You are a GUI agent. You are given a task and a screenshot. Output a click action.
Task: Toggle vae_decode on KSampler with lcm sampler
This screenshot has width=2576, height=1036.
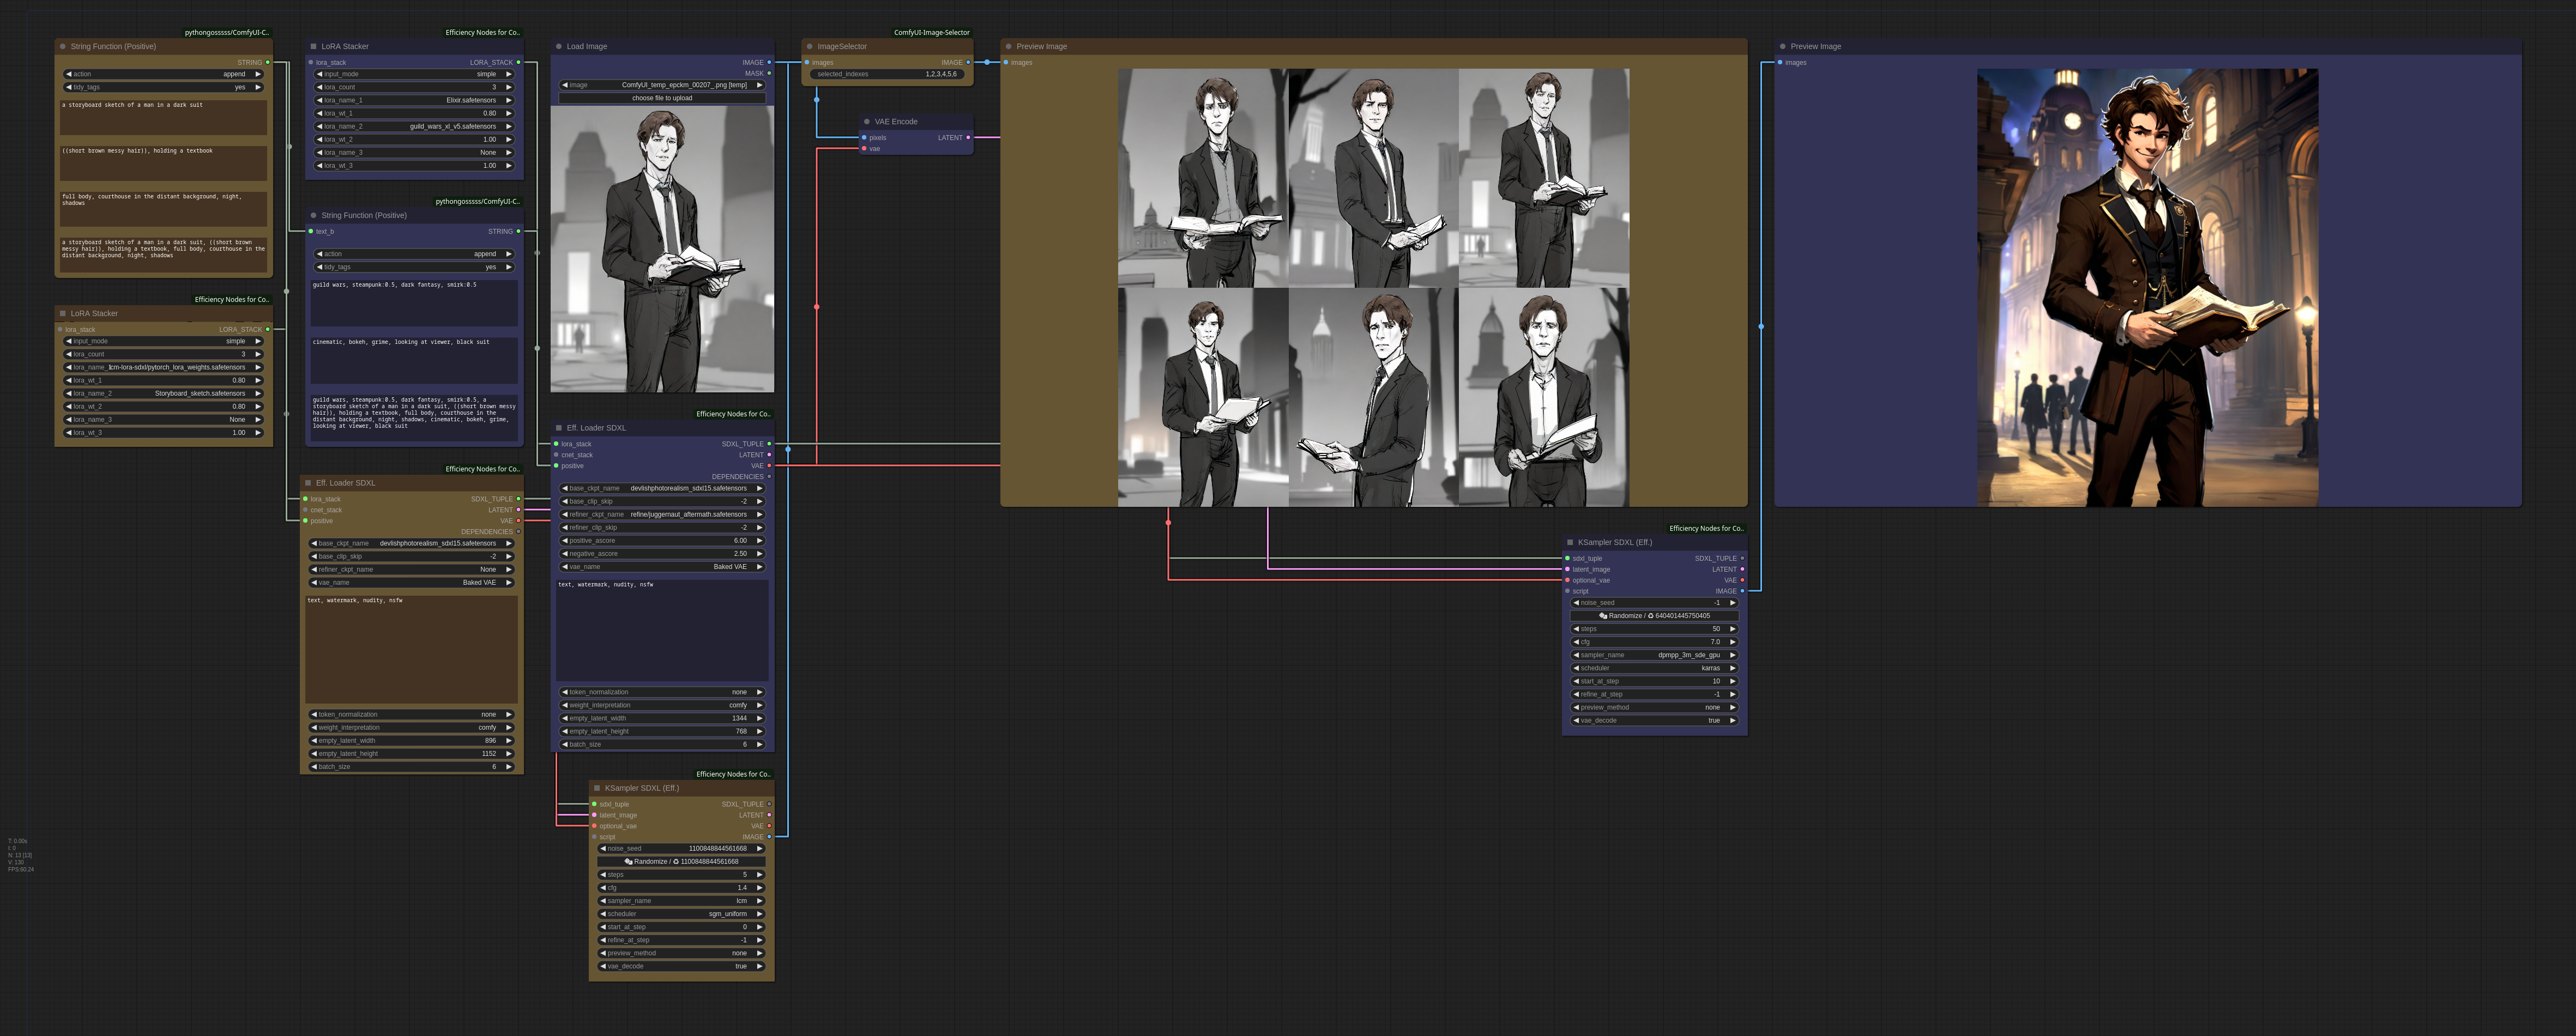[681, 967]
